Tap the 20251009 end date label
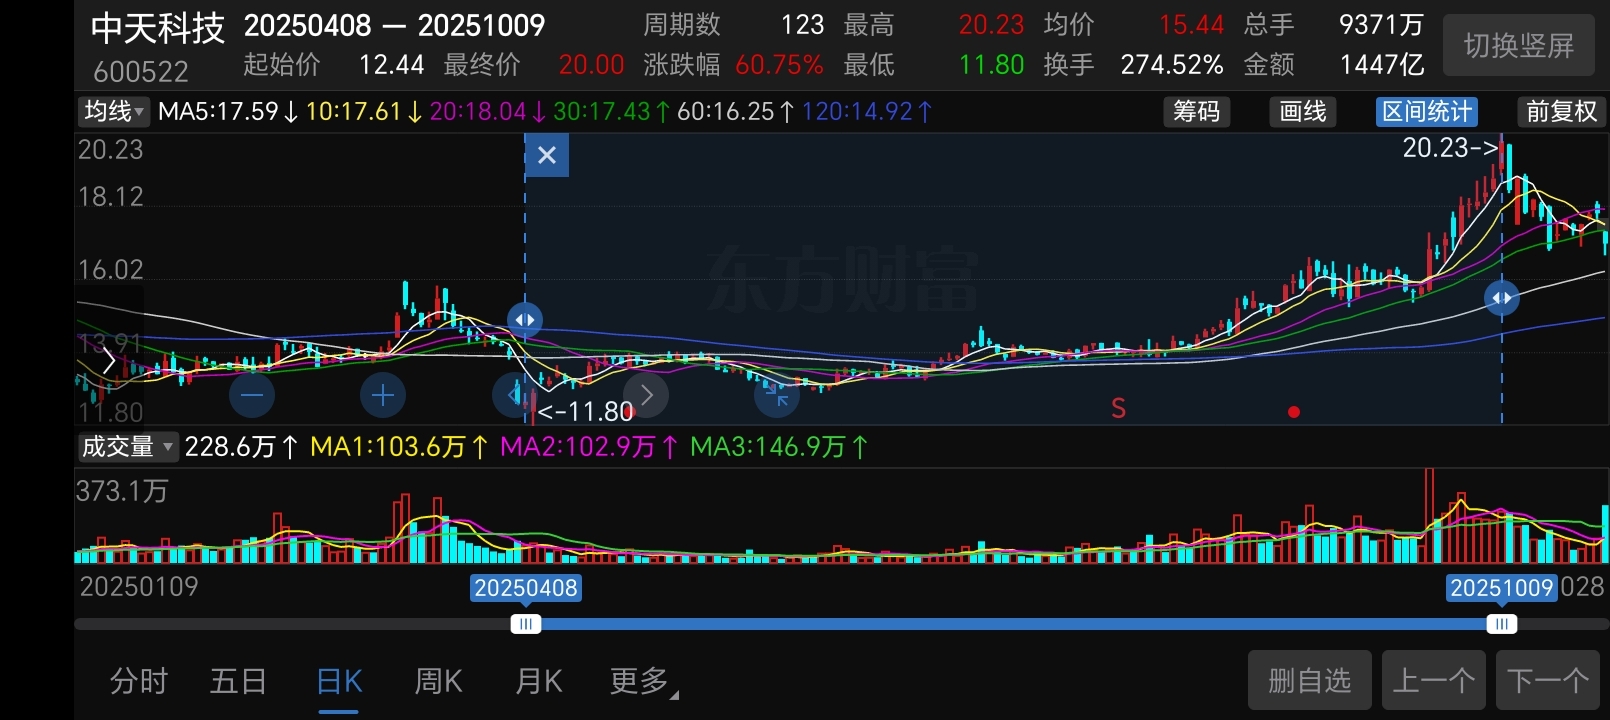Screen dimensions: 1610x720 [1502, 588]
